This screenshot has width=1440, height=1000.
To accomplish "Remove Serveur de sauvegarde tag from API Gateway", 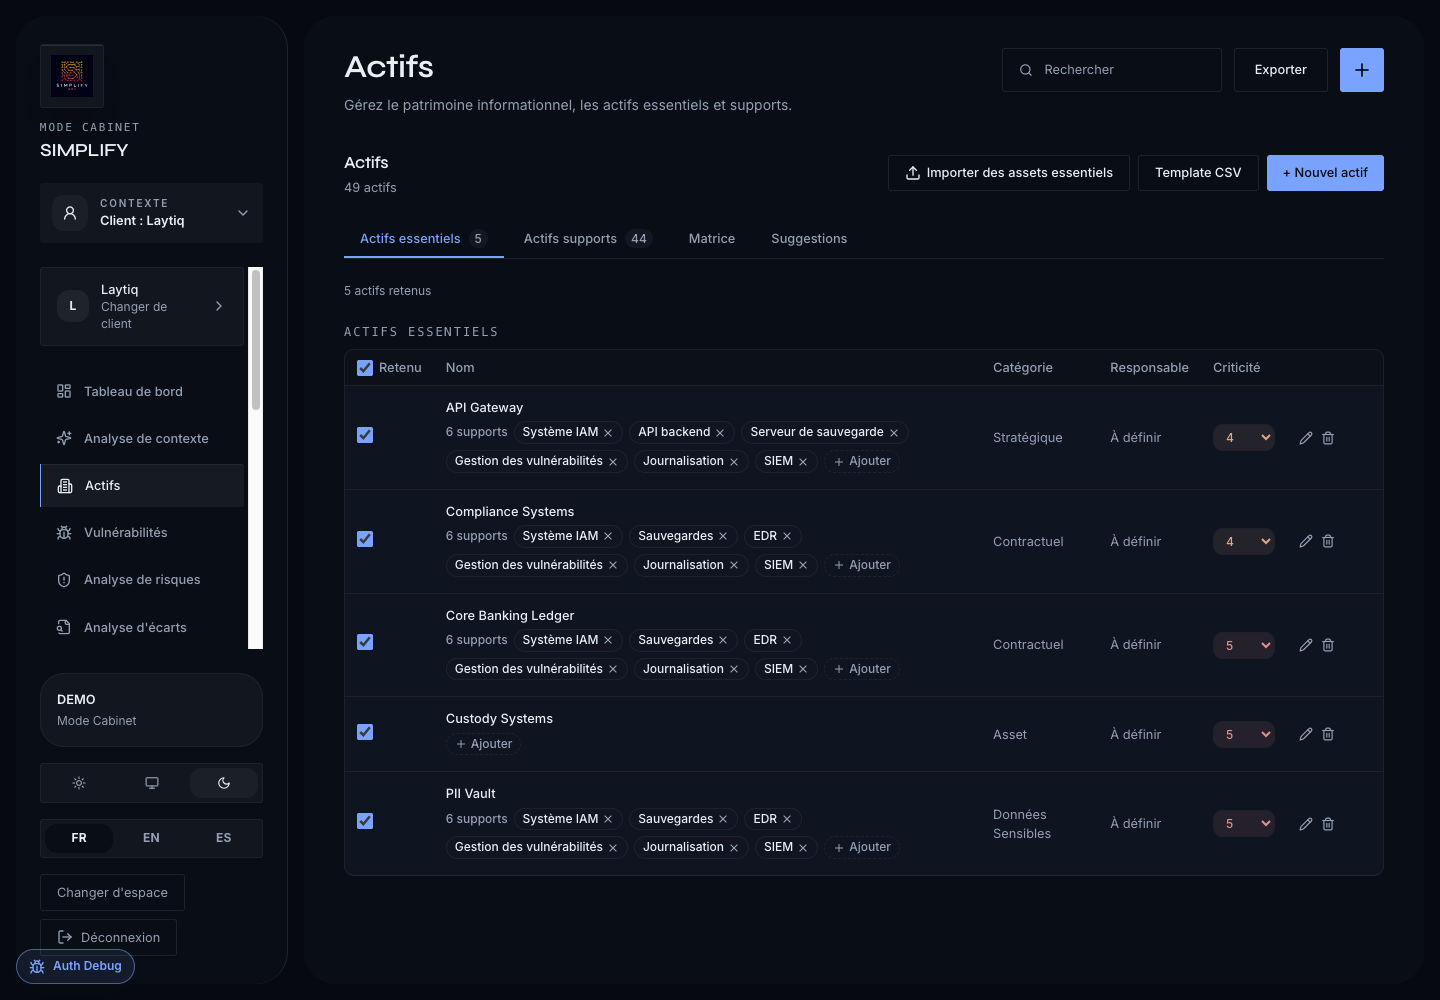I will click(x=894, y=433).
